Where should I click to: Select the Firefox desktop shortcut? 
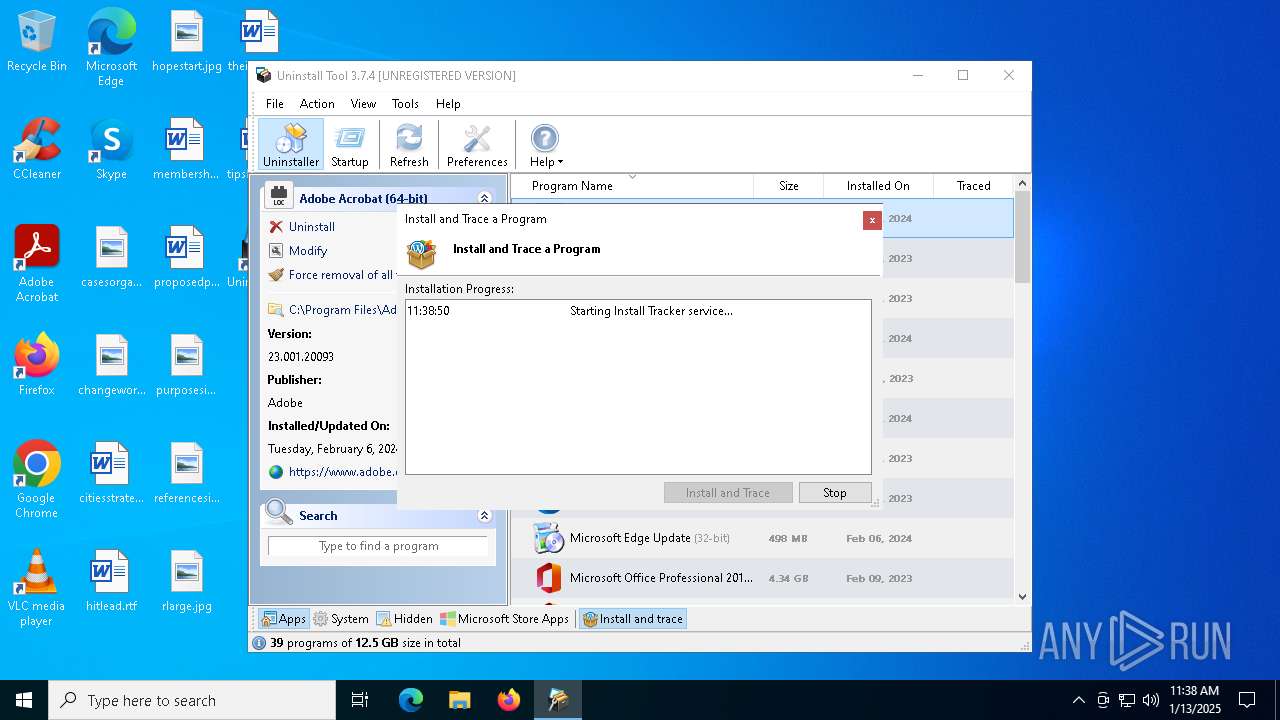tap(37, 365)
